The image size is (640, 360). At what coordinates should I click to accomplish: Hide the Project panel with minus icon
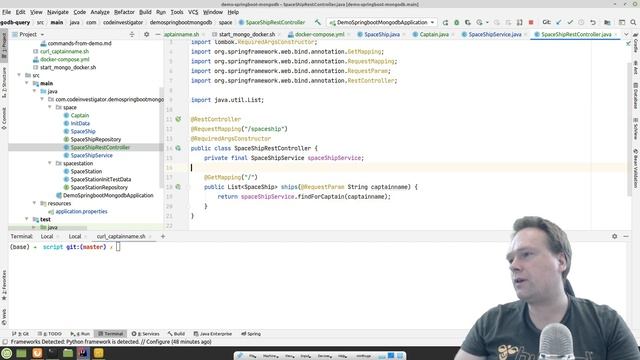coord(158,35)
